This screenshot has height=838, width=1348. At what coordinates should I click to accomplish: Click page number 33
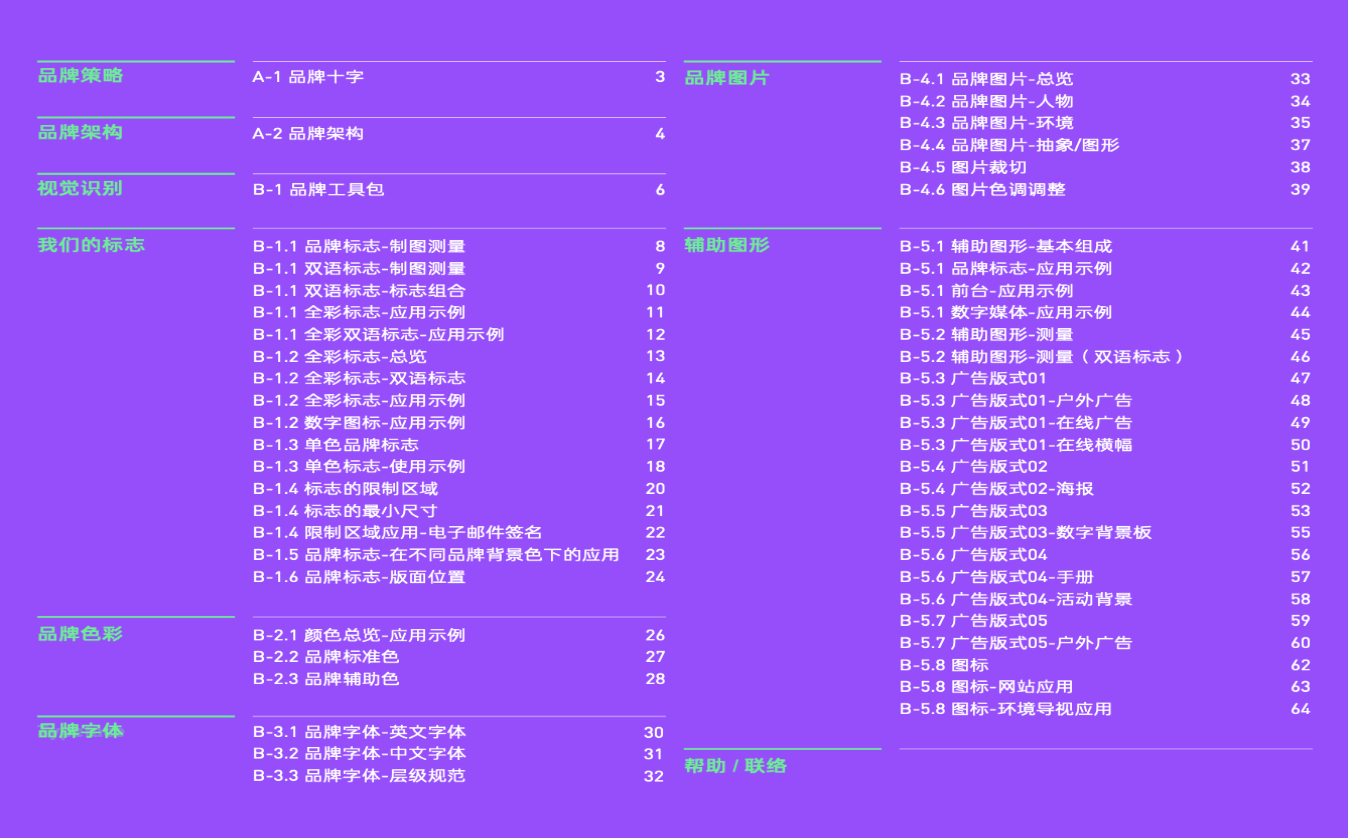click(x=1300, y=79)
